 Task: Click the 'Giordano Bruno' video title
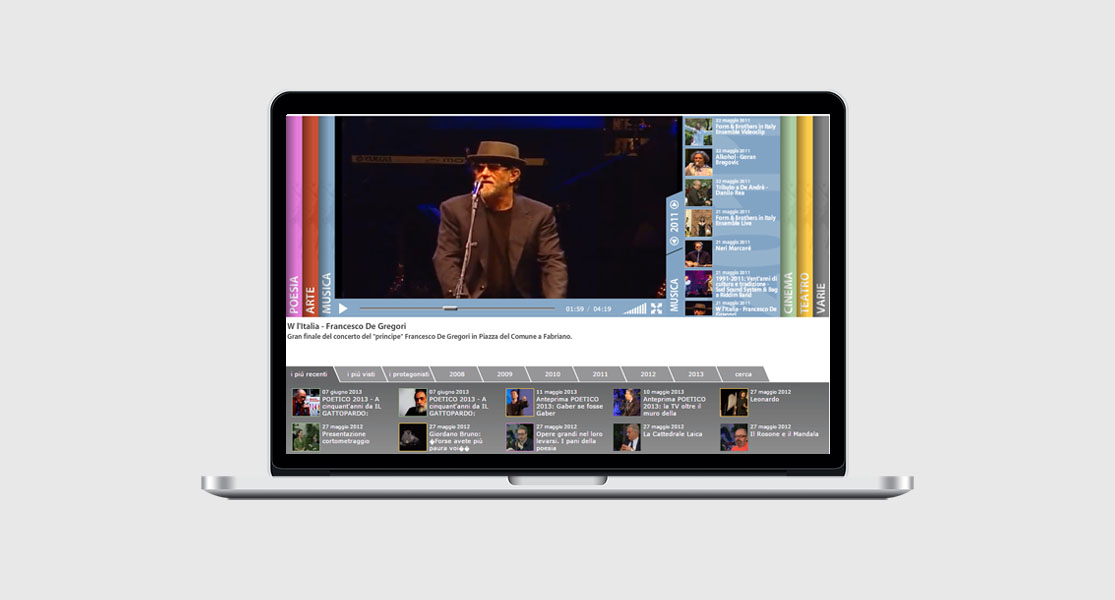[455, 441]
